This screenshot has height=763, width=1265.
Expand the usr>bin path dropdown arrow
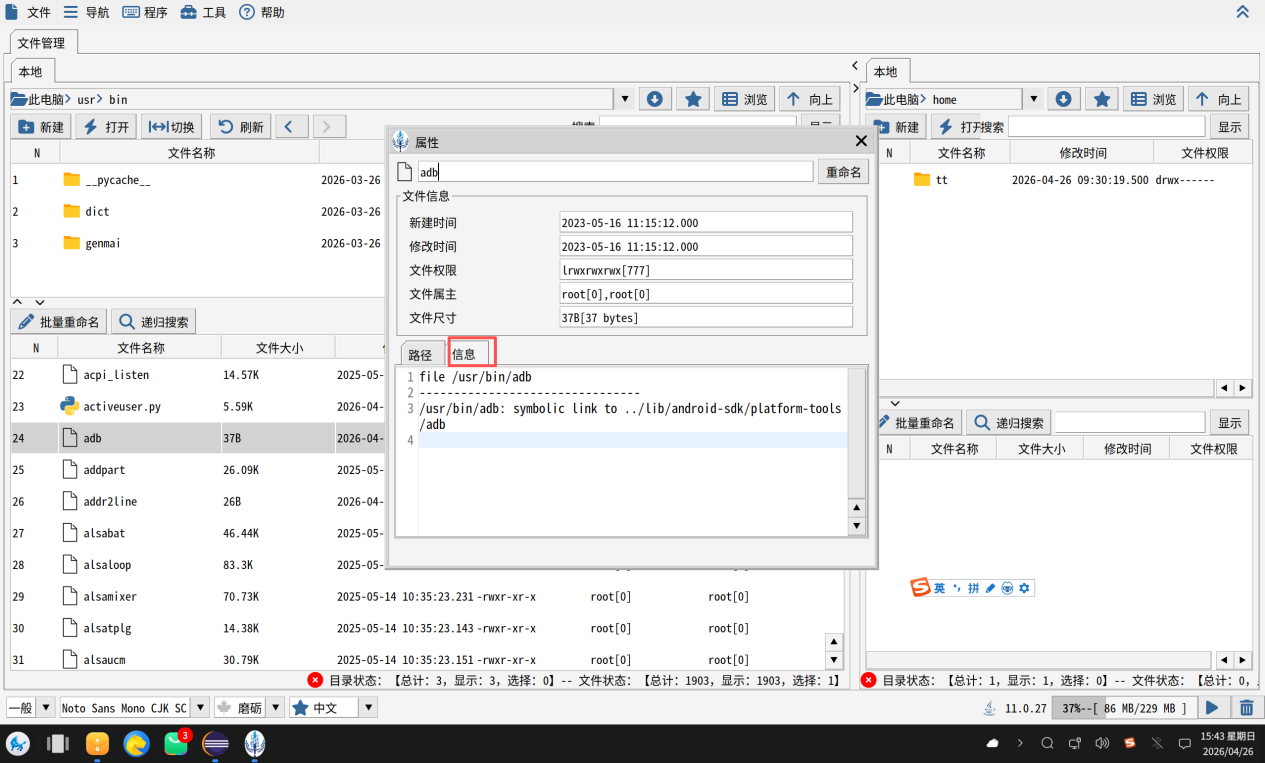625,99
